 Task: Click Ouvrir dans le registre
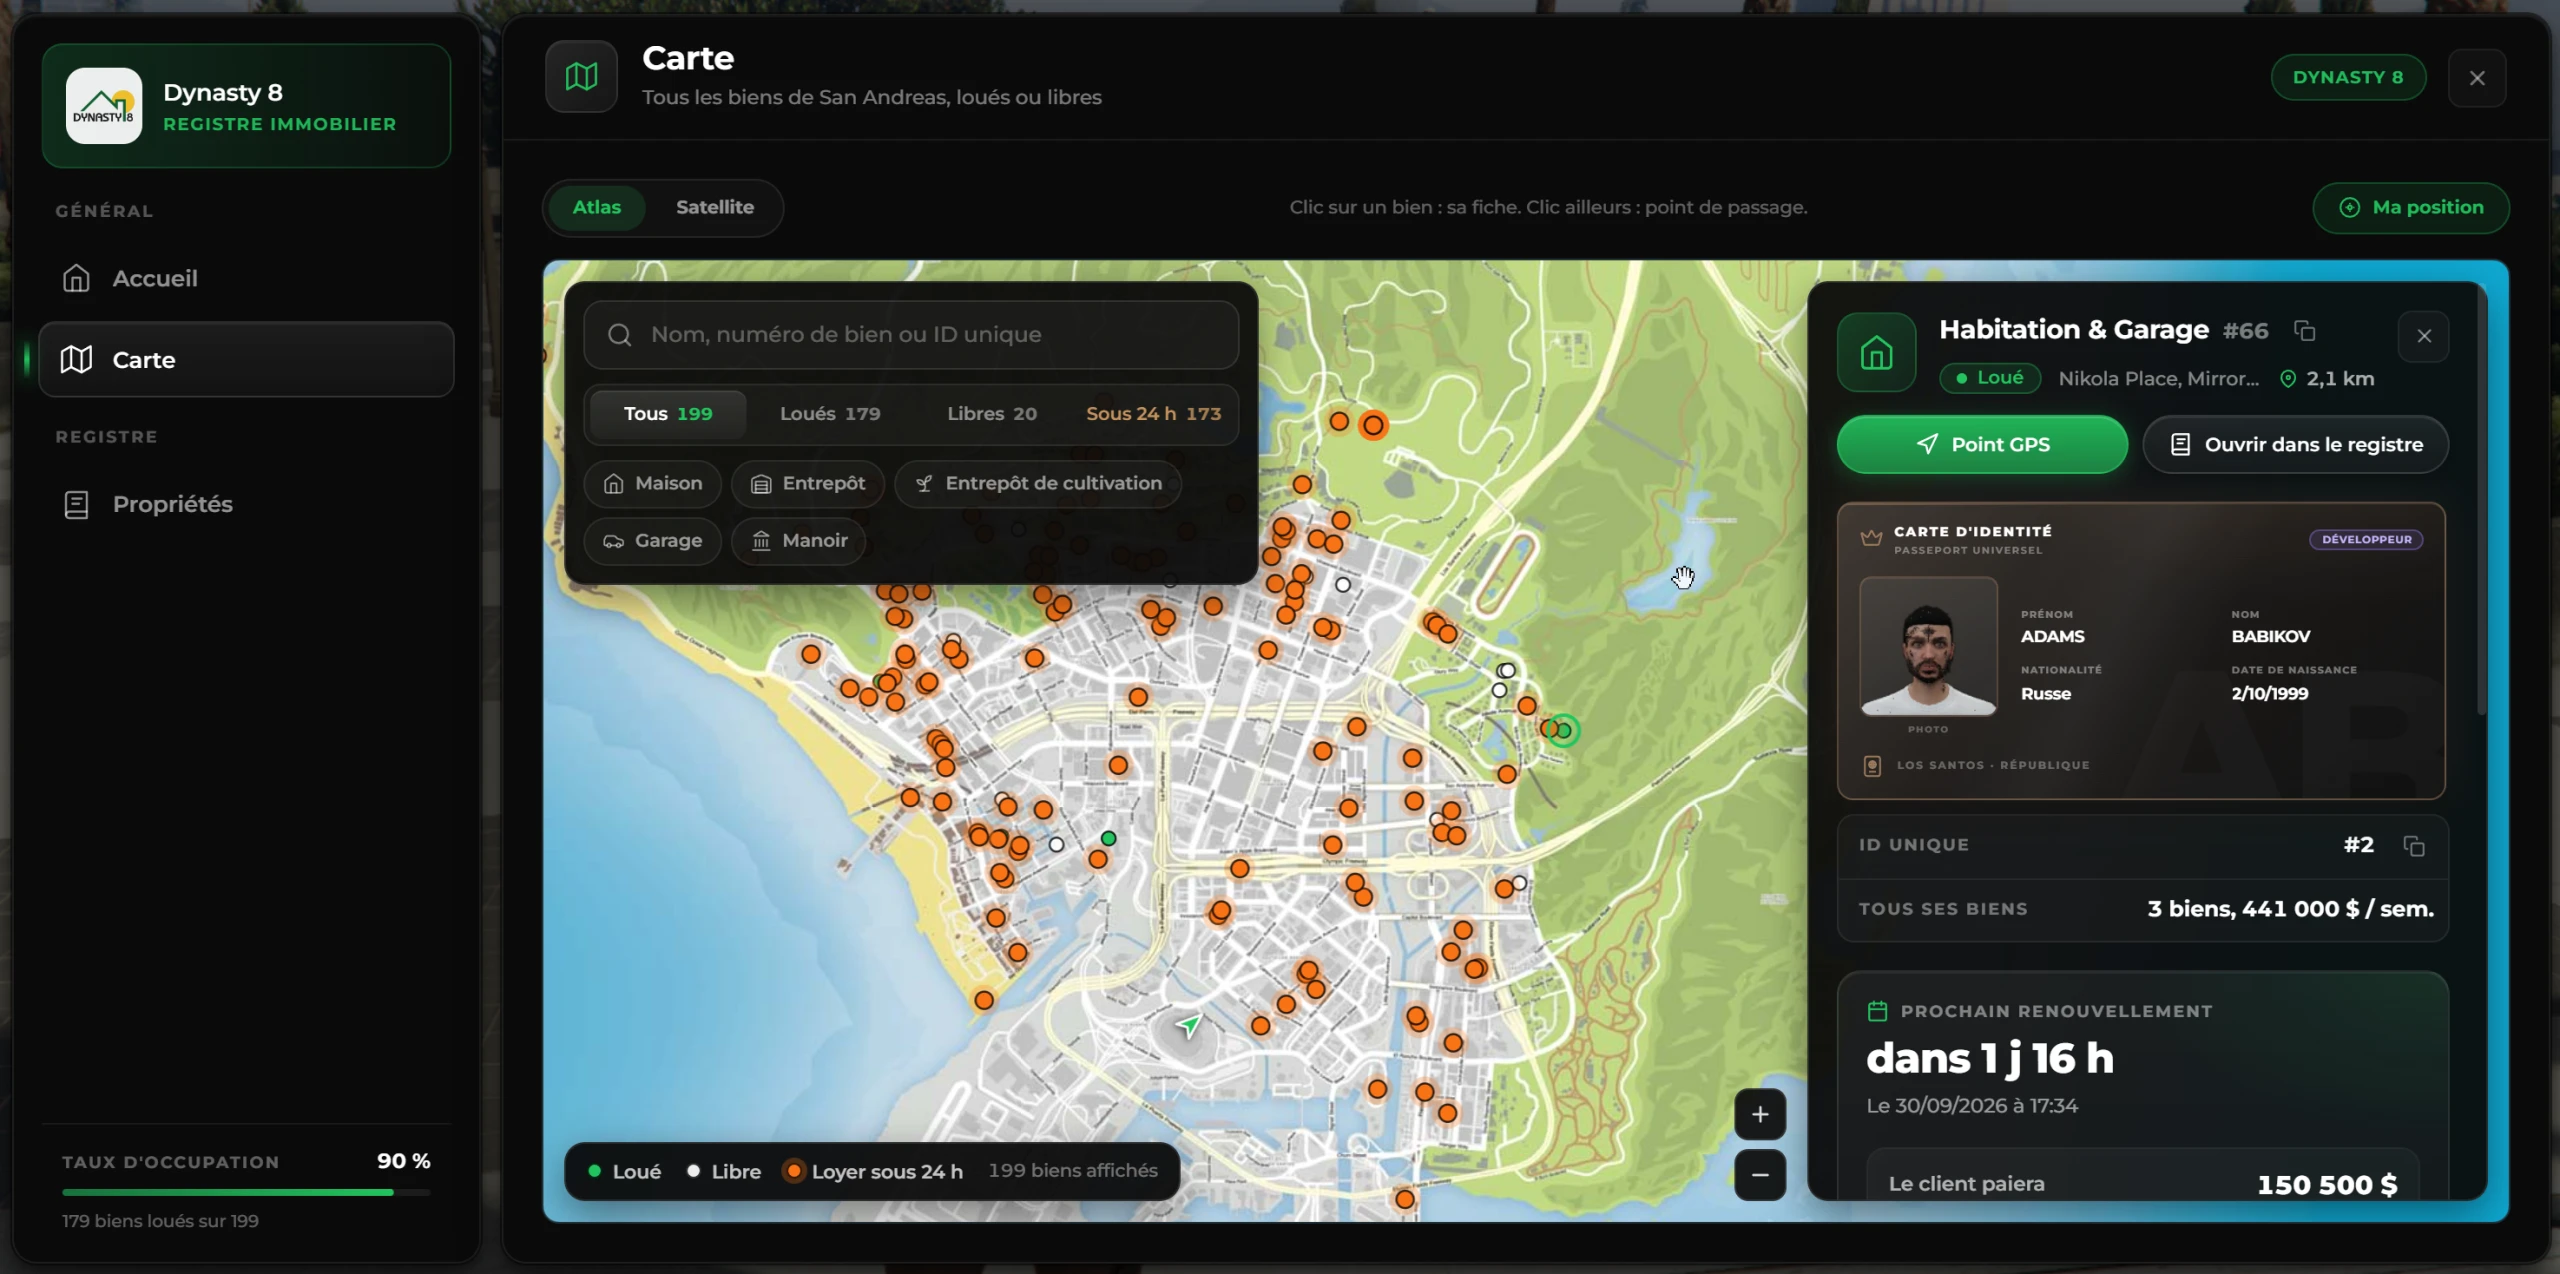tap(2295, 444)
